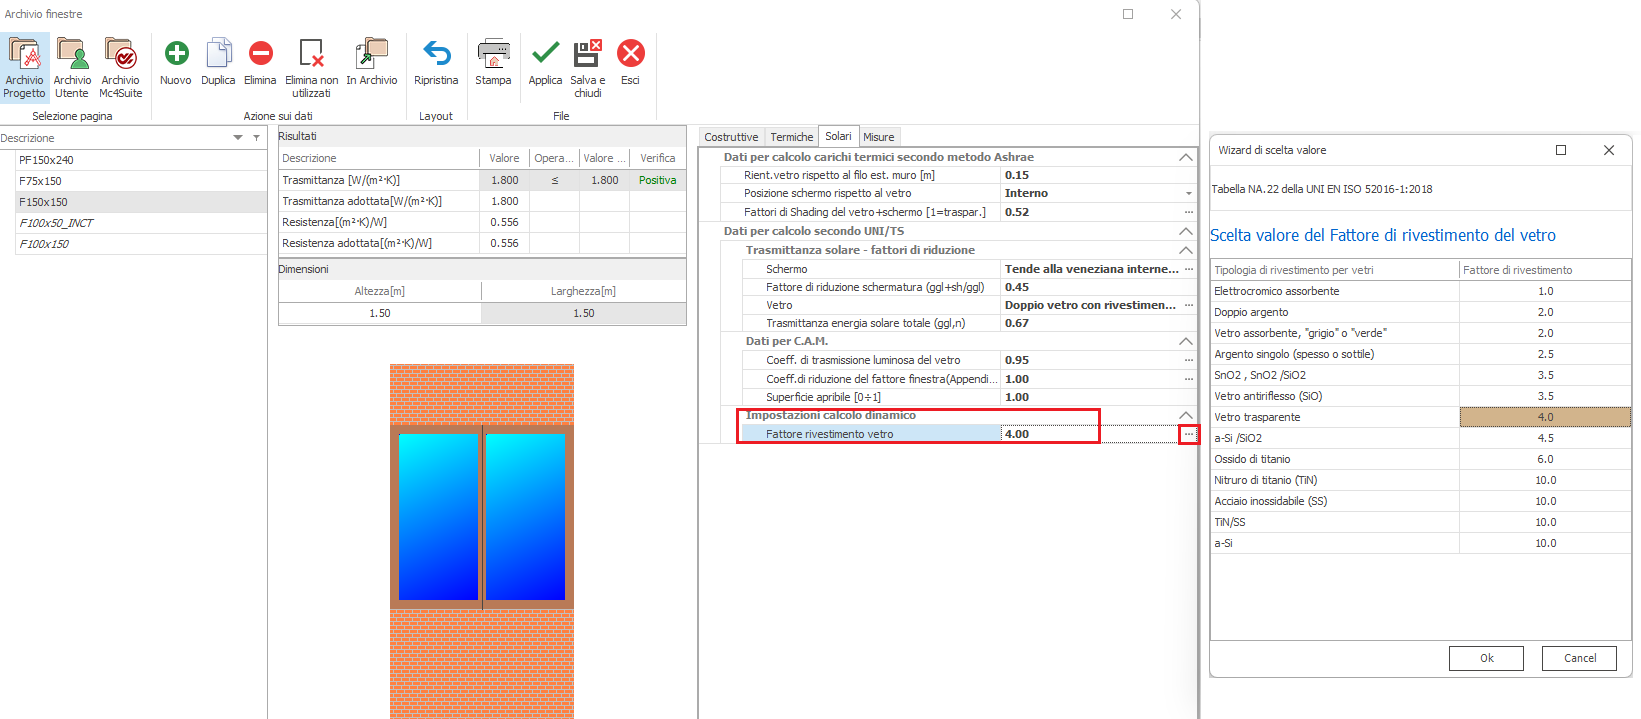Open the Posizione schermo Interno dropdown
The image size is (1641, 719).
[x=1188, y=194]
